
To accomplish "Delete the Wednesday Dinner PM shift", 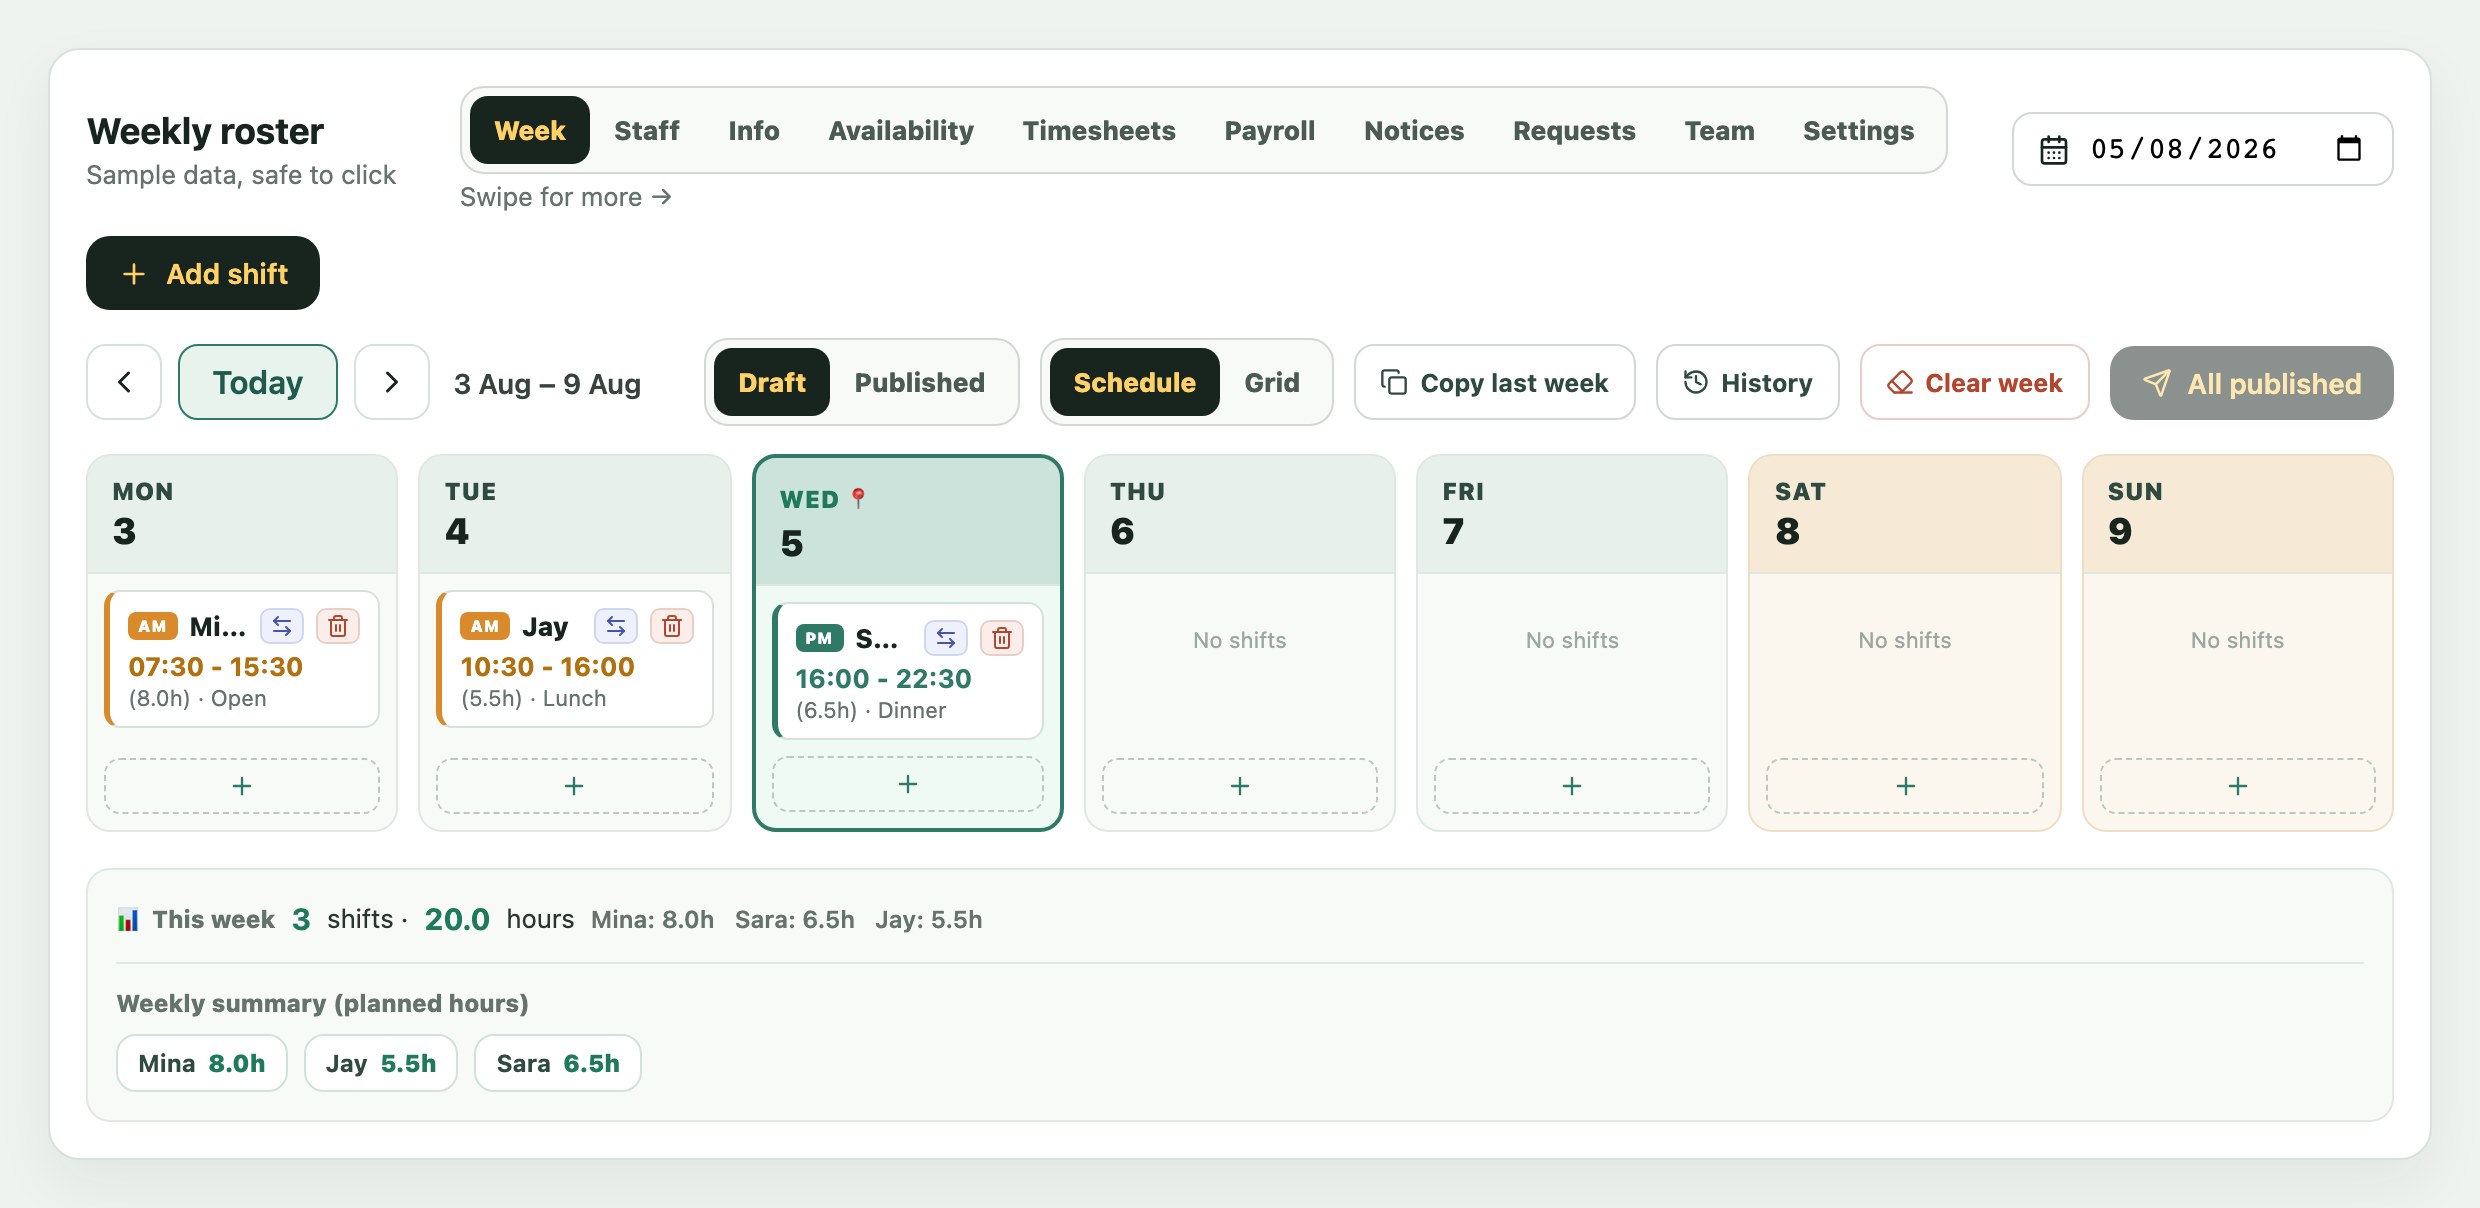I will click(1002, 638).
